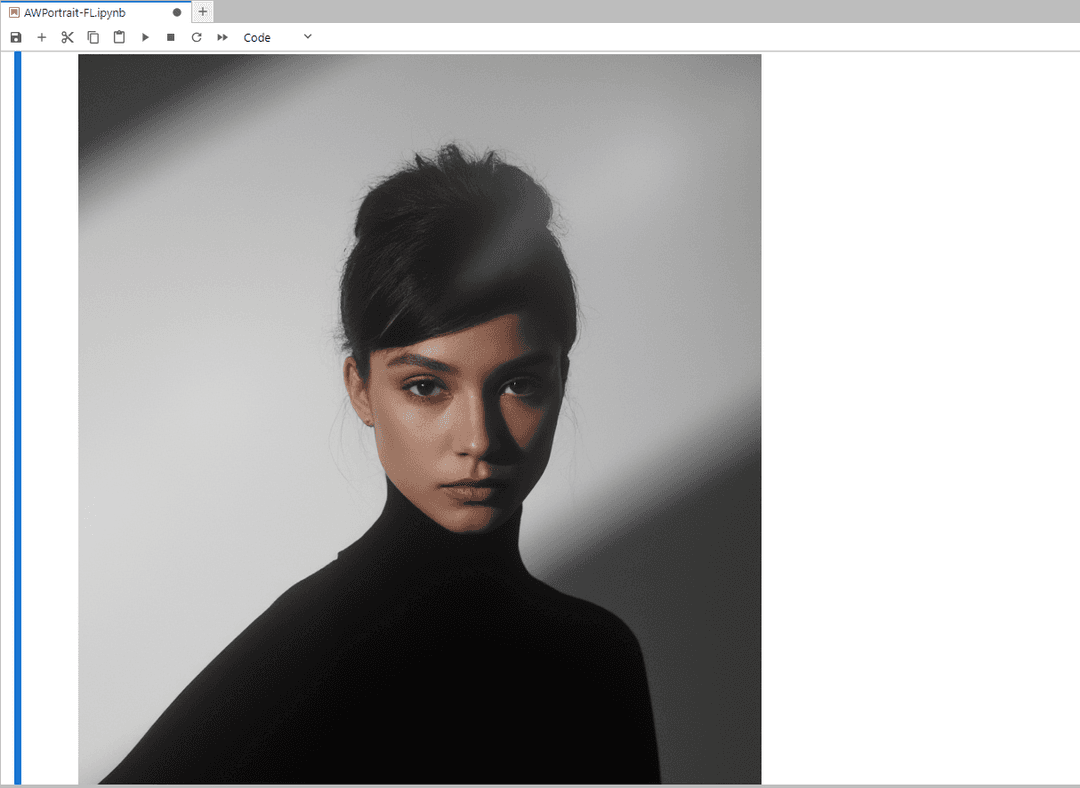Click the blue cell collapser bar

[x=18, y=418]
